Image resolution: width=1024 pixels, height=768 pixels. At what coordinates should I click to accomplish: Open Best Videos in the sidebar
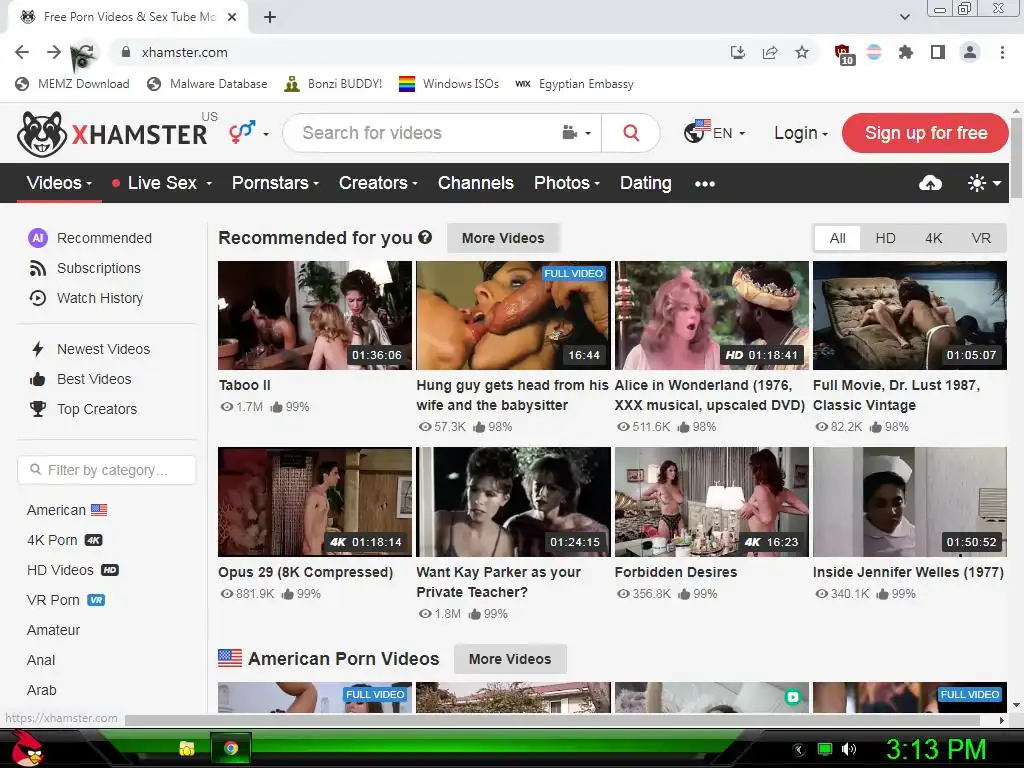tap(80, 379)
